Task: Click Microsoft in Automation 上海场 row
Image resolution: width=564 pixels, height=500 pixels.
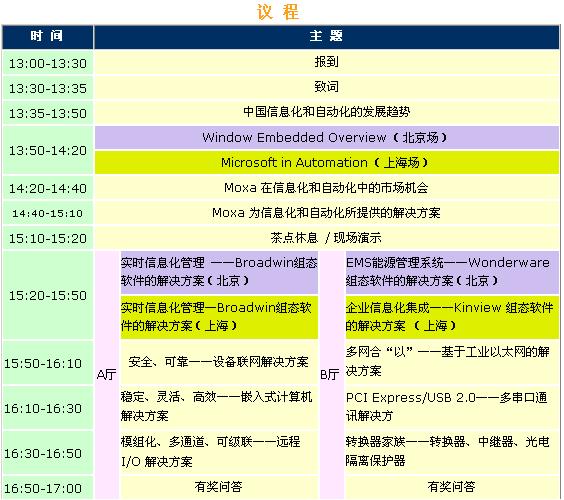Action: 326,163
